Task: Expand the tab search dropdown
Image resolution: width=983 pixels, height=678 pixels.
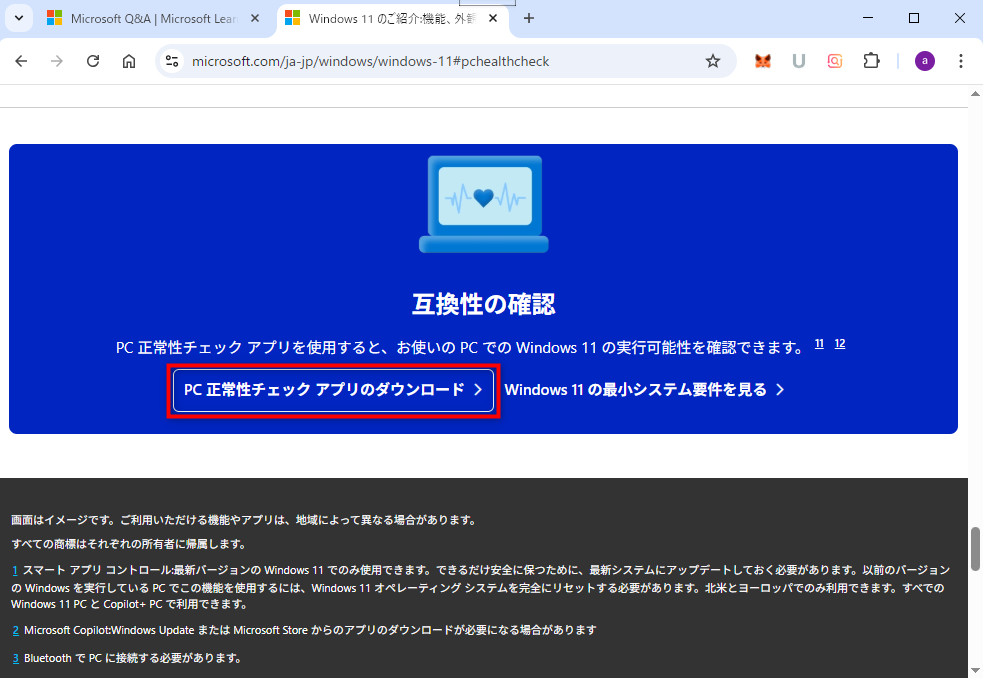Action: pos(18,18)
